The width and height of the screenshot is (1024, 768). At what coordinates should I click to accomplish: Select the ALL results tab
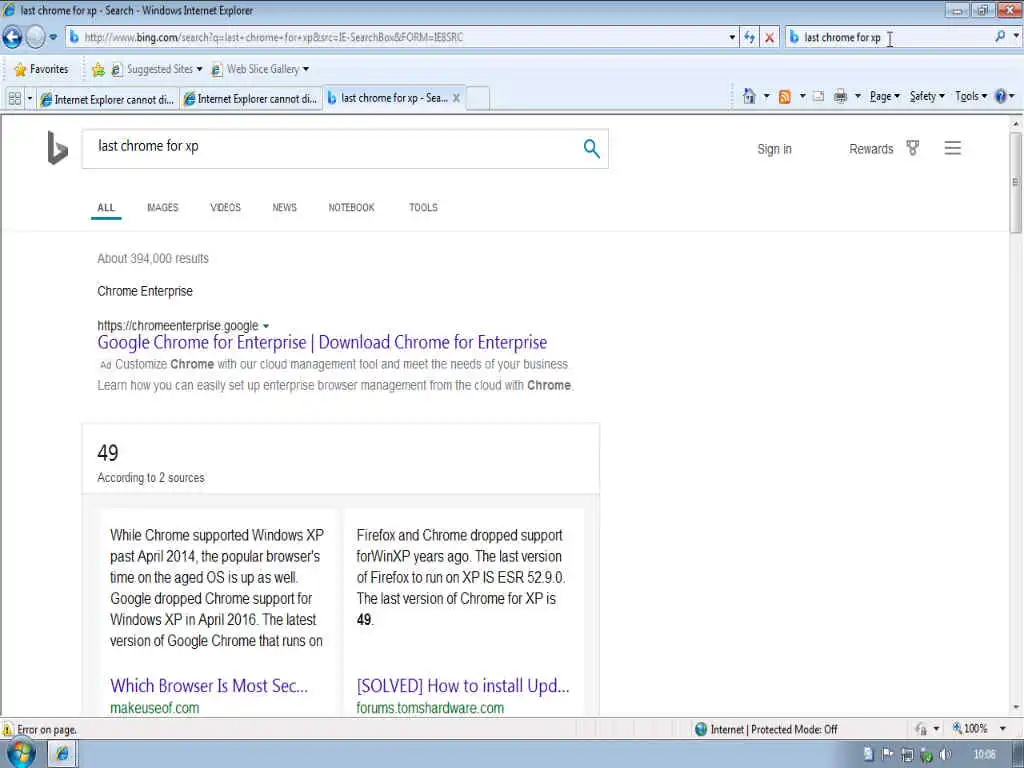click(x=106, y=208)
